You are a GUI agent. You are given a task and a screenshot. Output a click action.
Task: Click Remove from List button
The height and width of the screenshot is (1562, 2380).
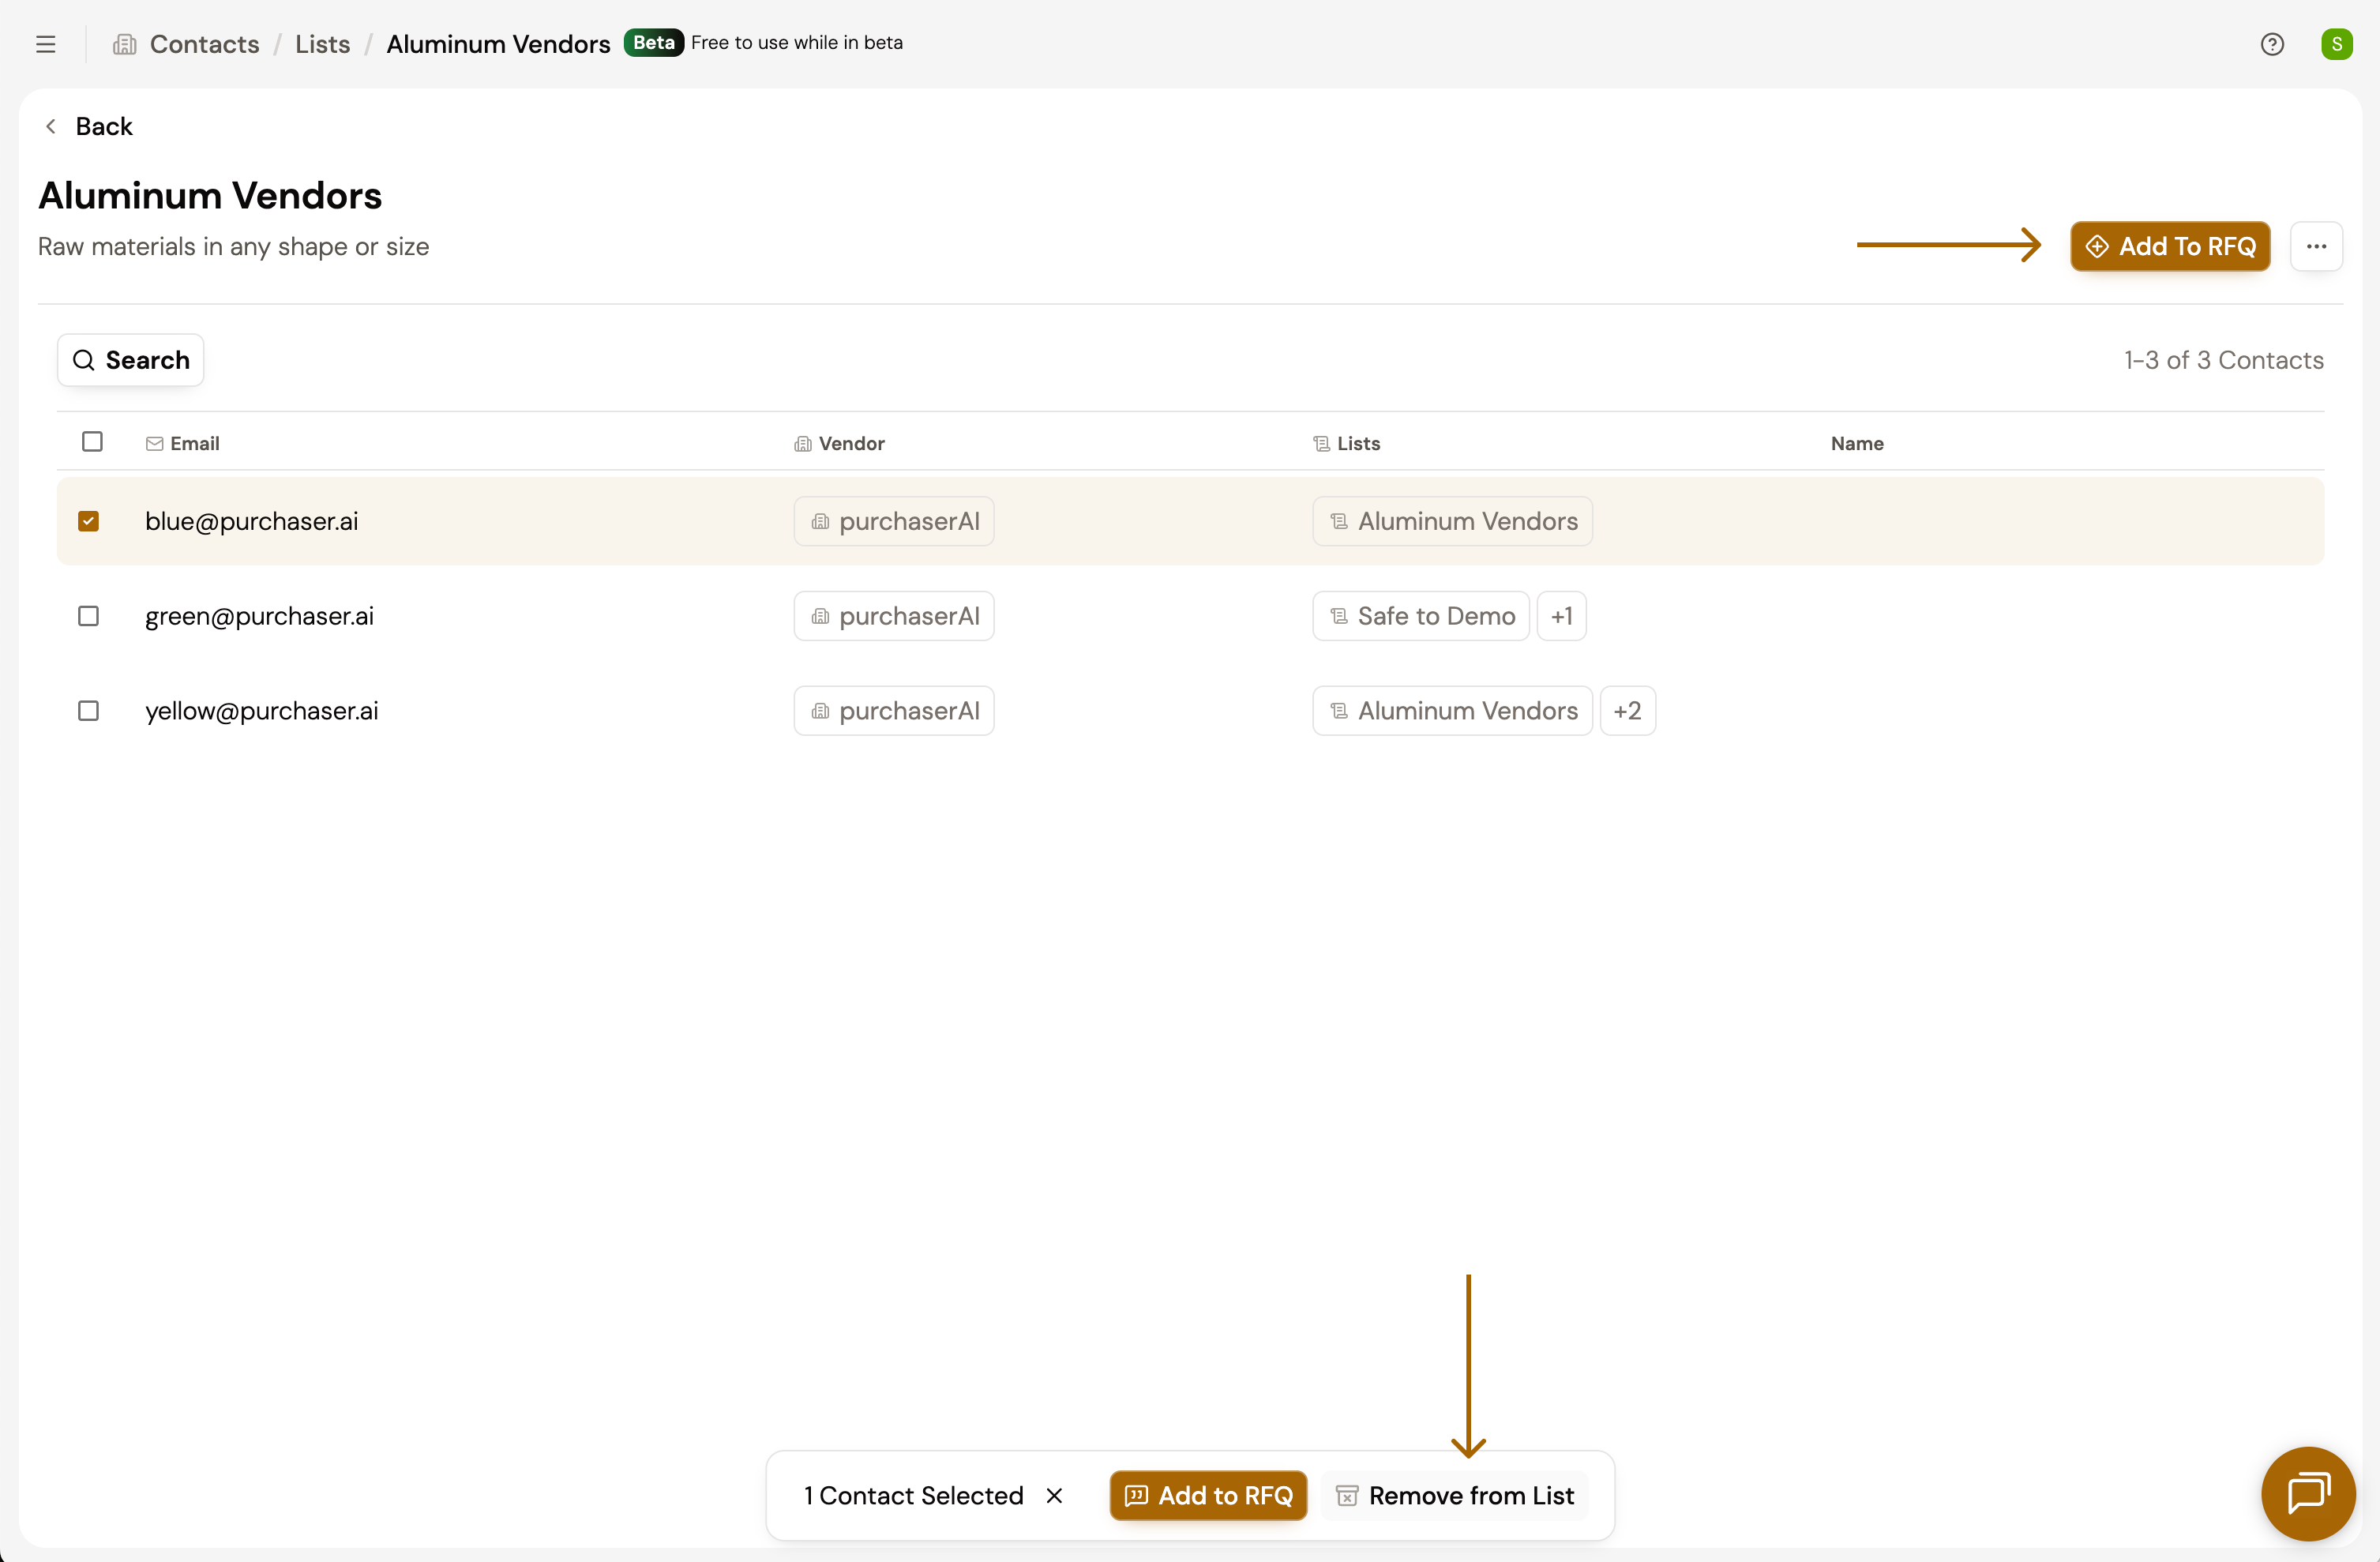(x=1455, y=1495)
